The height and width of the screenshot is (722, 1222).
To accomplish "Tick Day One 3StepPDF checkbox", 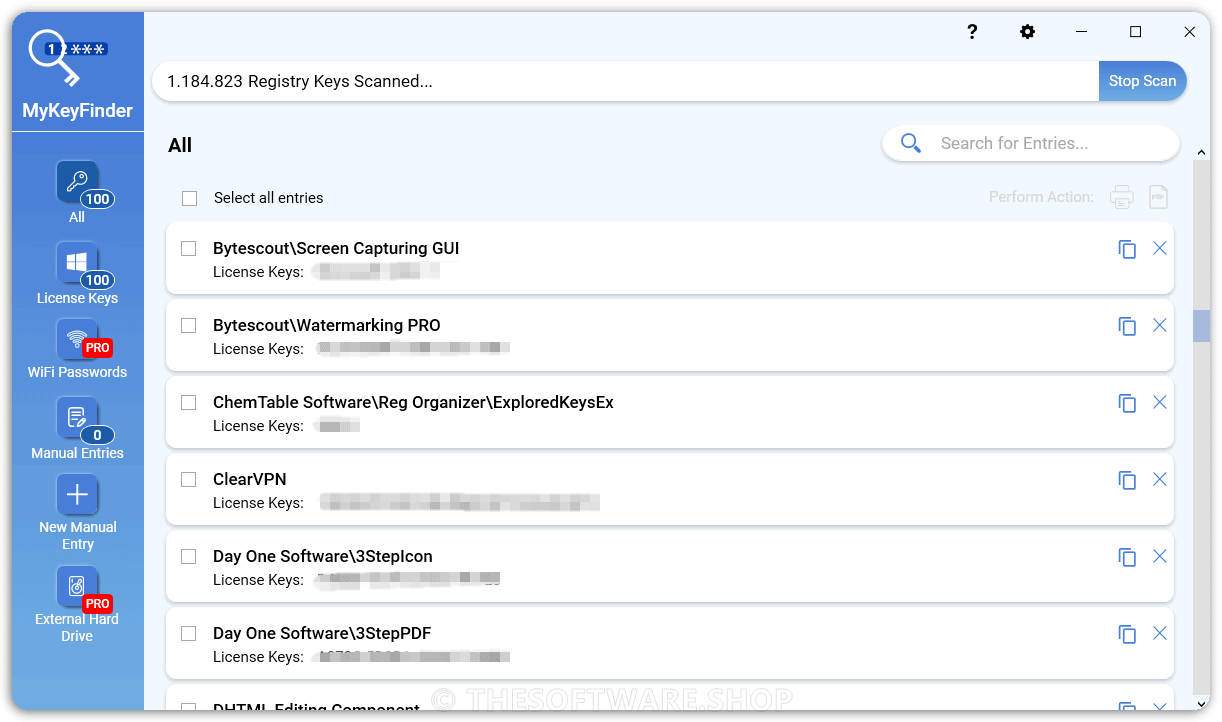I will pos(188,633).
